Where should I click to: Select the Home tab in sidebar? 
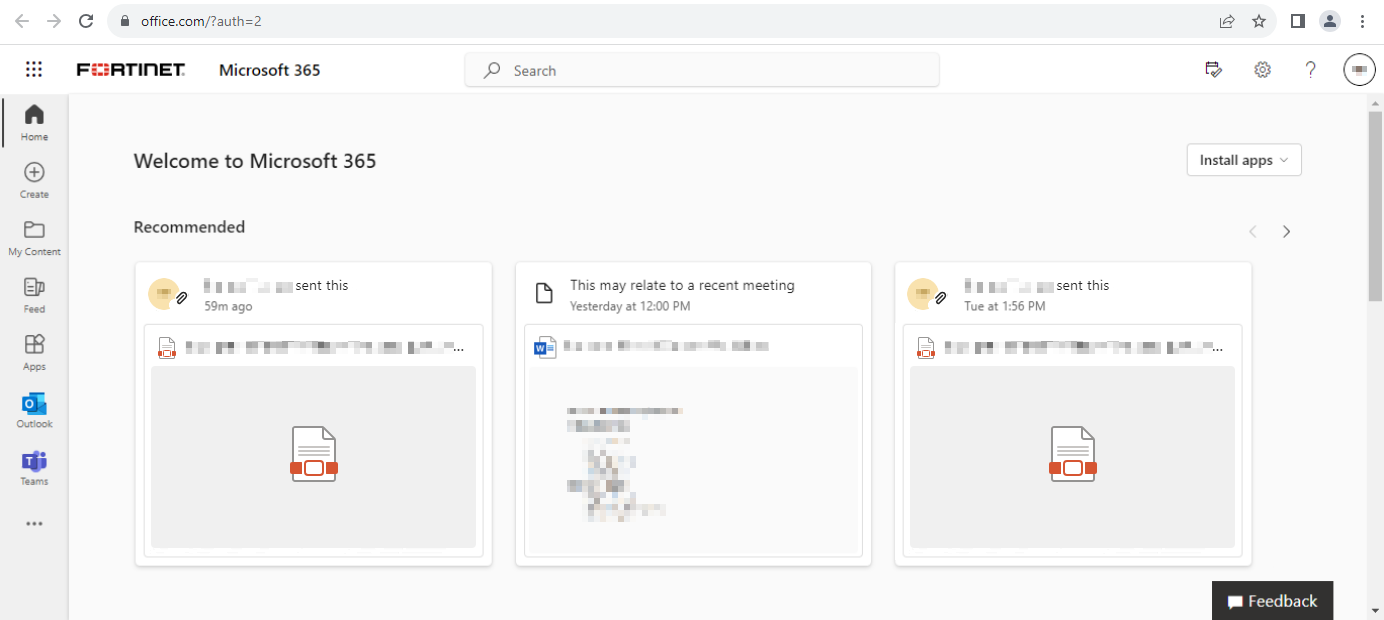click(34, 122)
